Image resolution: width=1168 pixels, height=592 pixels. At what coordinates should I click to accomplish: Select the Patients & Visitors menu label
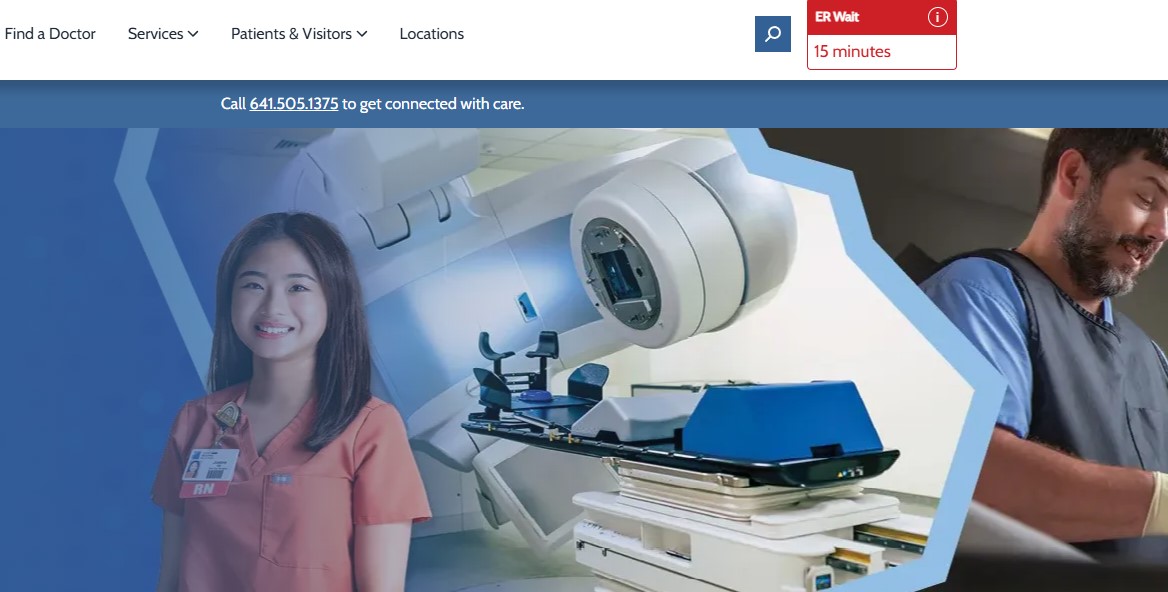(x=291, y=34)
